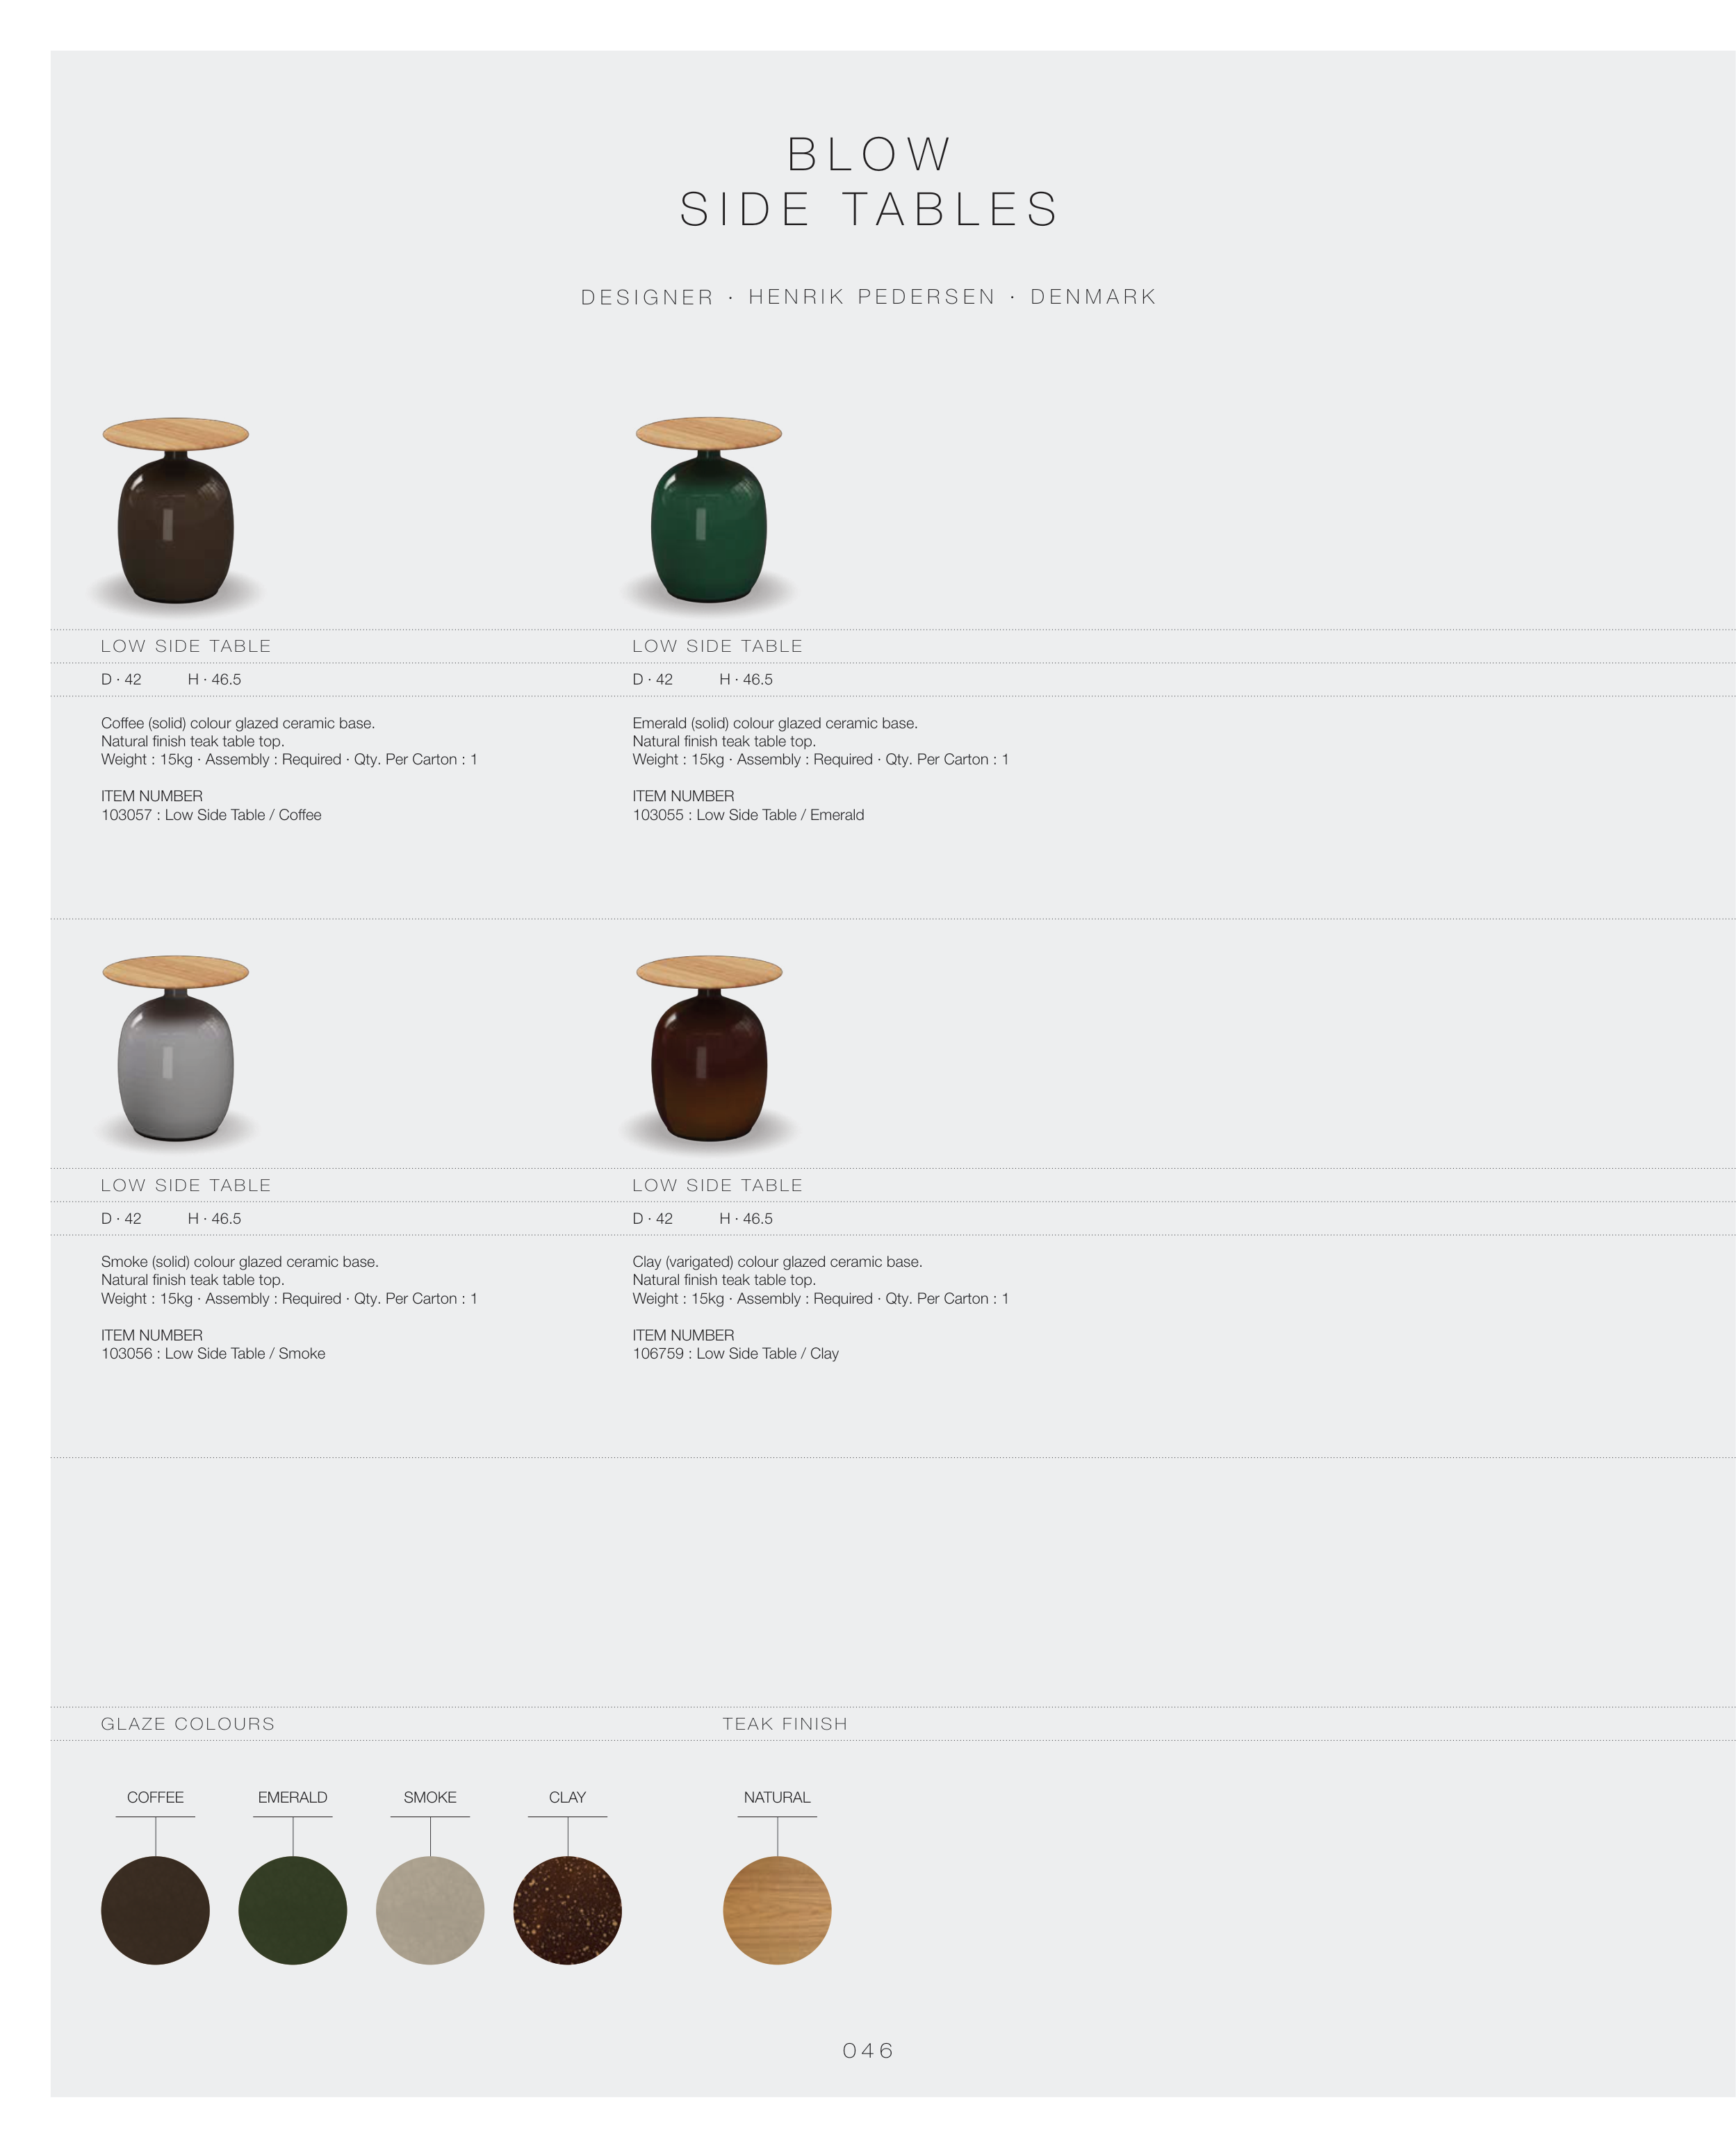
Task: Click item number 106759 Clay text
Action: click(735, 1353)
